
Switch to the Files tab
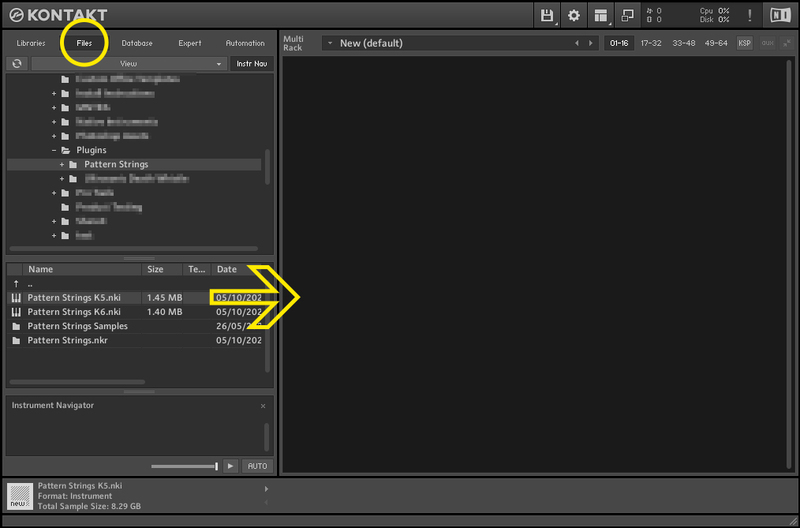click(84, 43)
